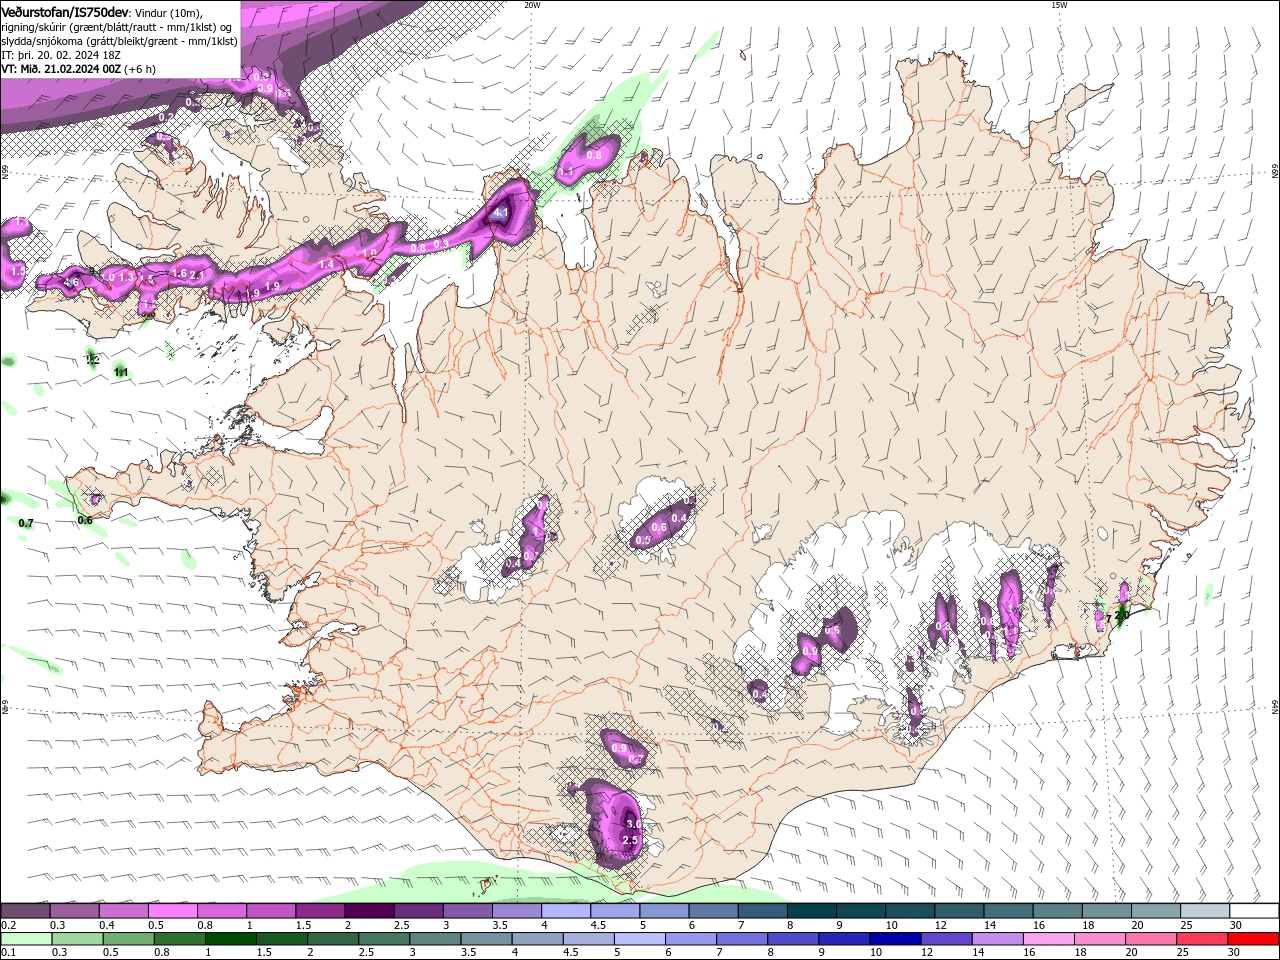Screen dimensions: 1280x960
Task: Select the pink 0.5 swatch in the upper legend row
Action: (x=172, y=910)
